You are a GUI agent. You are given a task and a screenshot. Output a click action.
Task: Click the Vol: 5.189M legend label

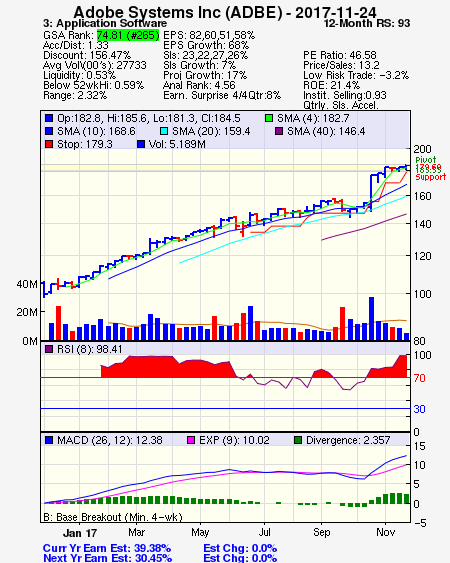coord(177,144)
